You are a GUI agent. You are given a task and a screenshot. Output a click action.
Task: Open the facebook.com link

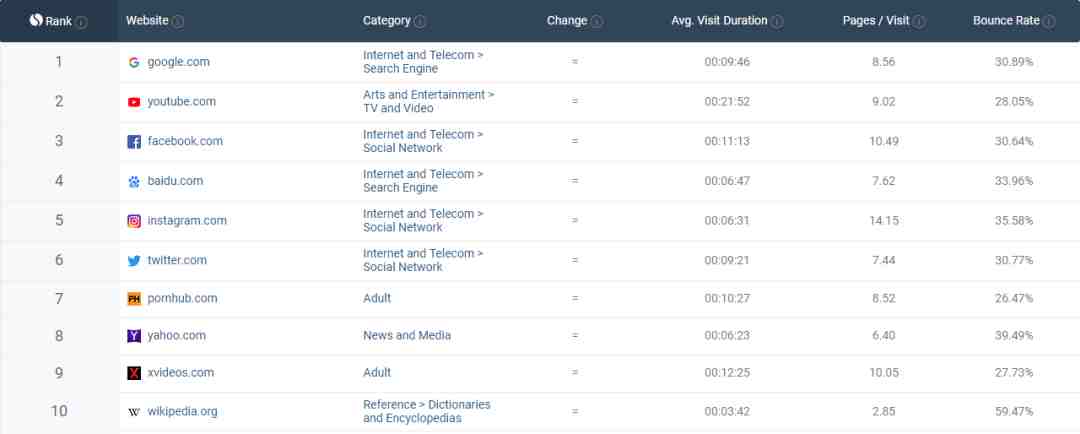[x=185, y=141]
